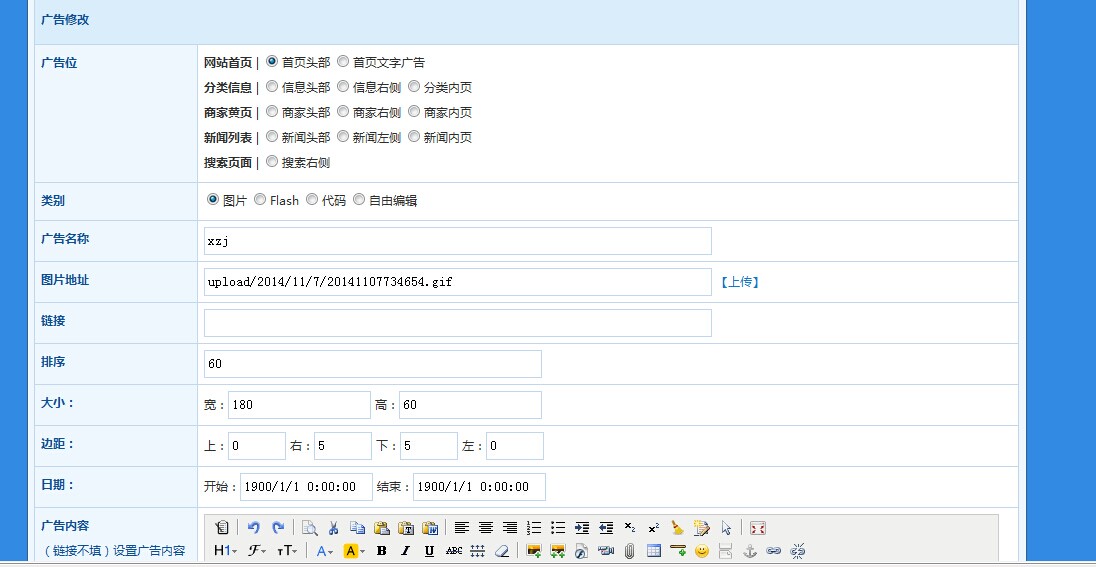Insert an emoticon using the smiley icon
Image resolution: width=1096 pixels, height=567 pixels.
pos(702,551)
